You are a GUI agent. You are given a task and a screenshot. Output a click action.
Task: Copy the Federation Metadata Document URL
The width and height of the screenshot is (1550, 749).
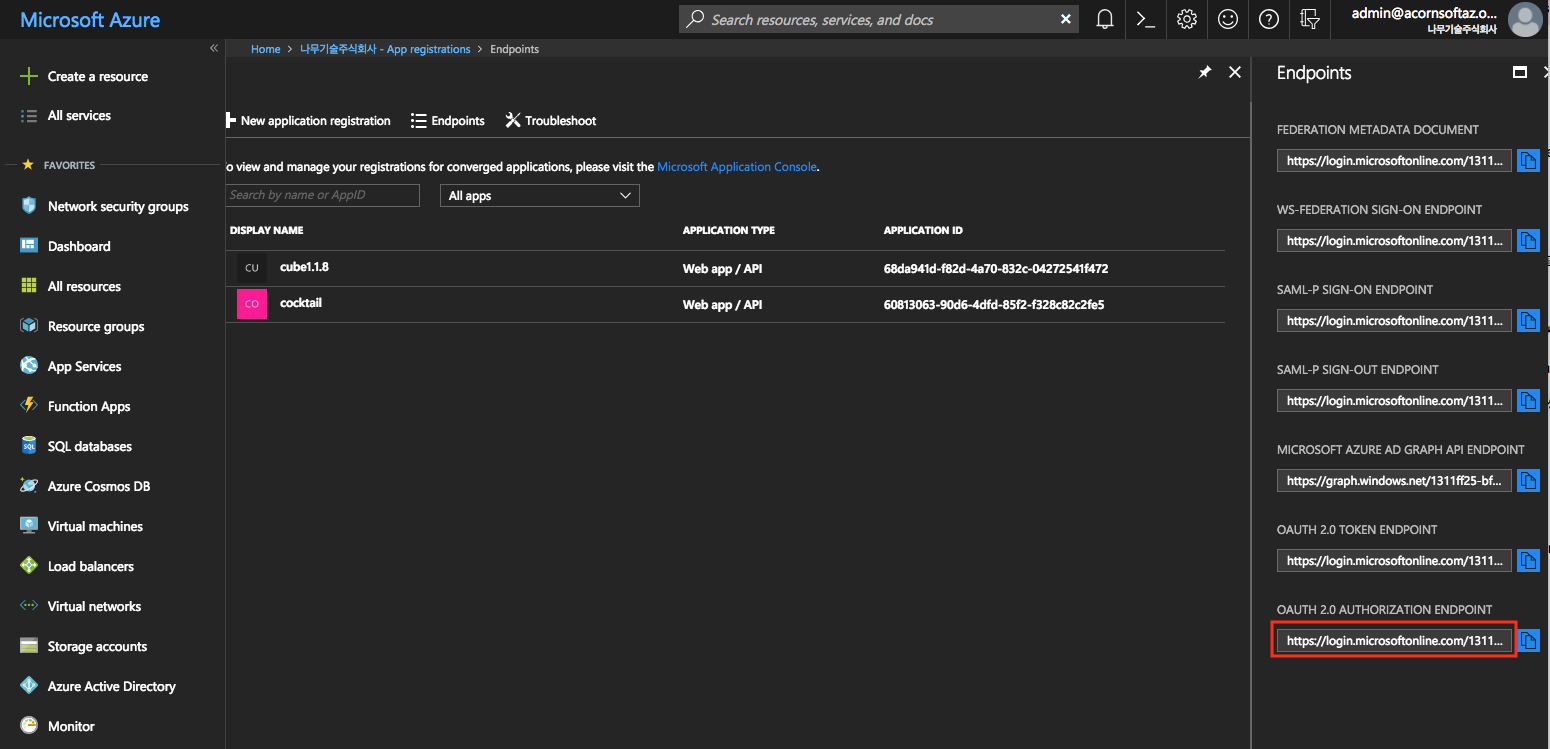[x=1528, y=161]
